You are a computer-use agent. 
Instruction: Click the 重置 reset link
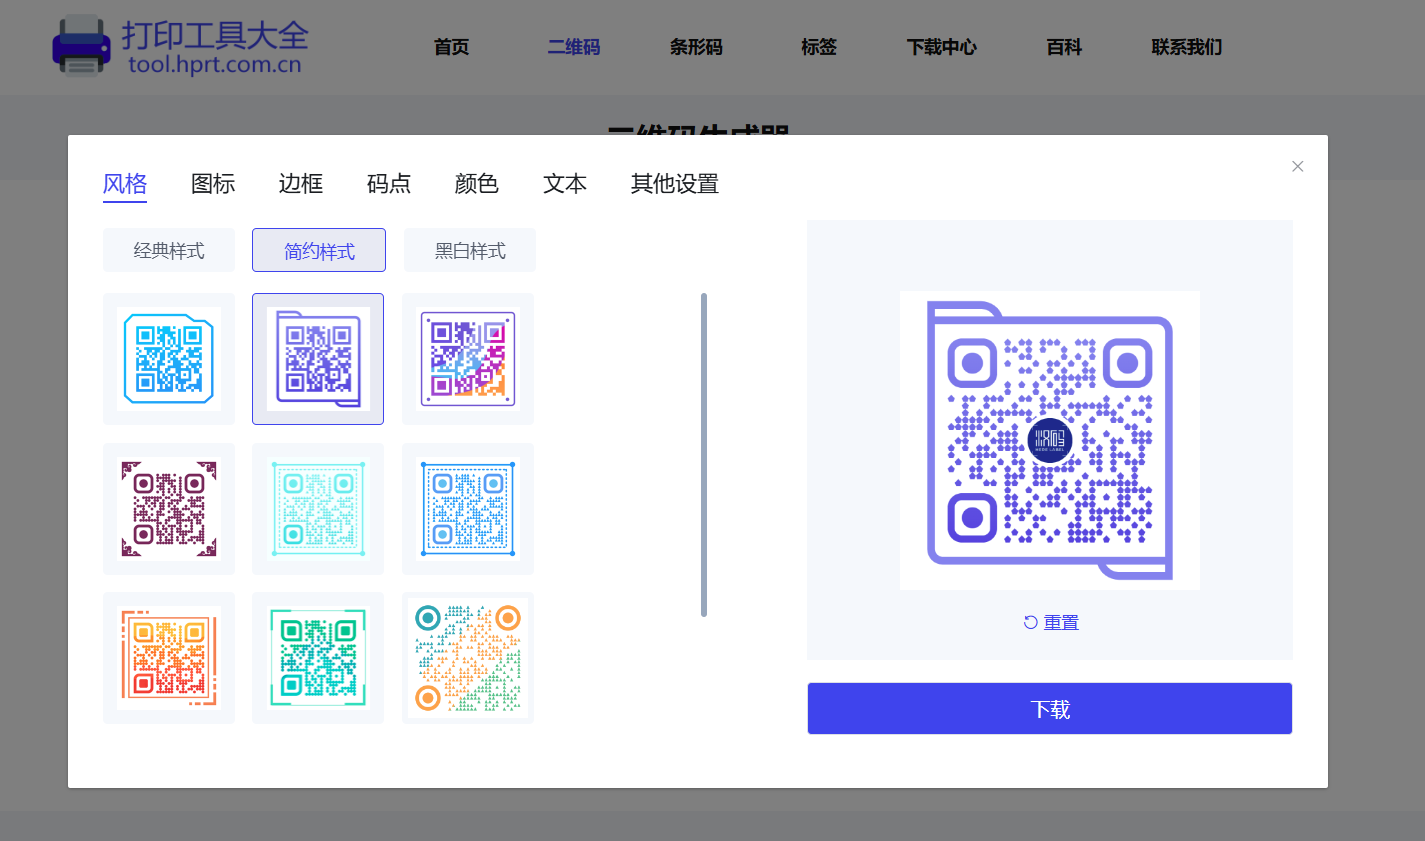(x=1061, y=622)
